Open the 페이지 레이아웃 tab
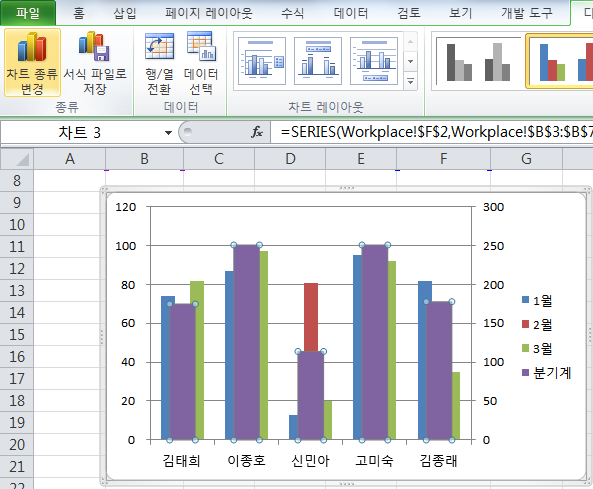This screenshot has height=489, width=593. 209,13
